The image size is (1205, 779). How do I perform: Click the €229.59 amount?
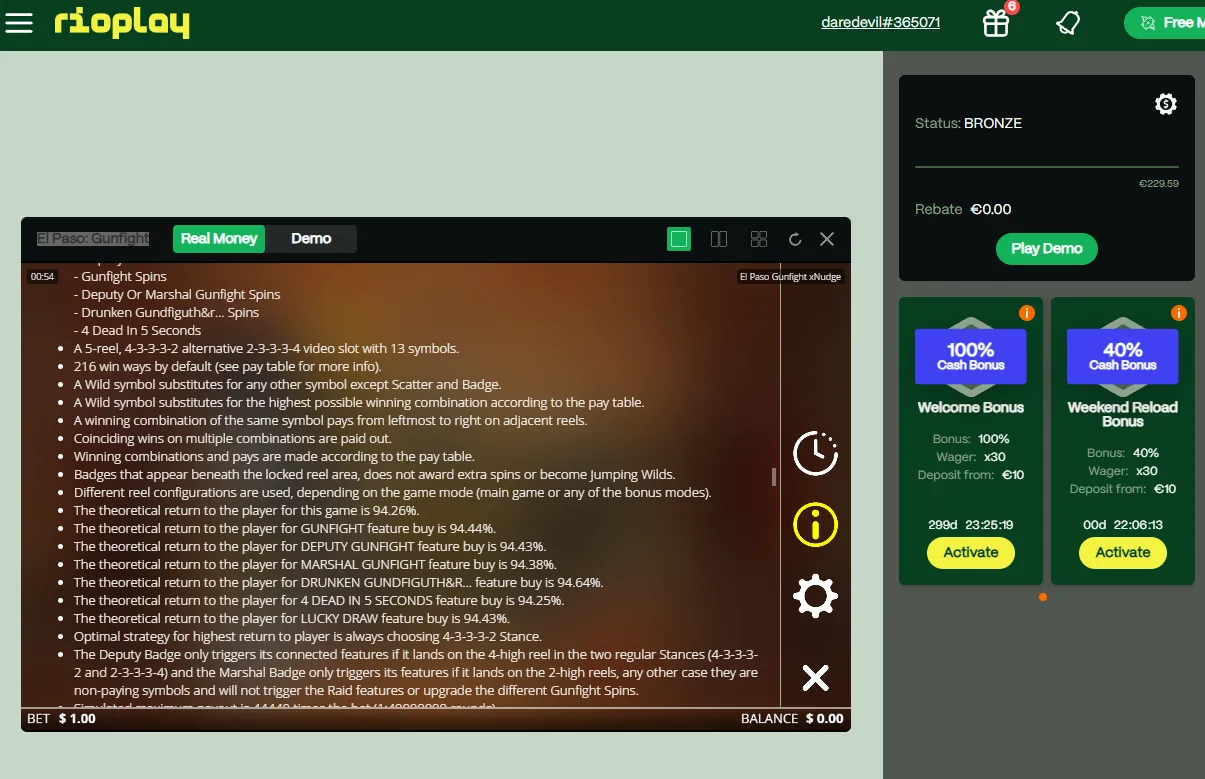[x=1159, y=184]
